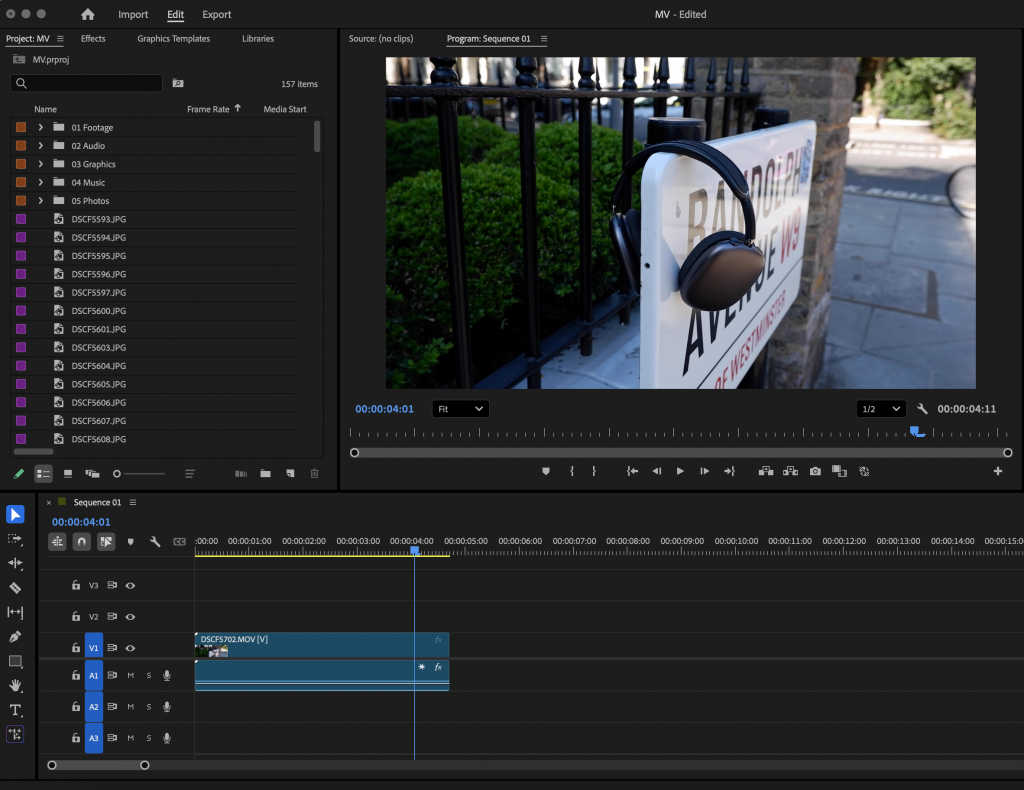Click the New Bin folder icon
The image size is (1024, 790).
click(x=266, y=473)
